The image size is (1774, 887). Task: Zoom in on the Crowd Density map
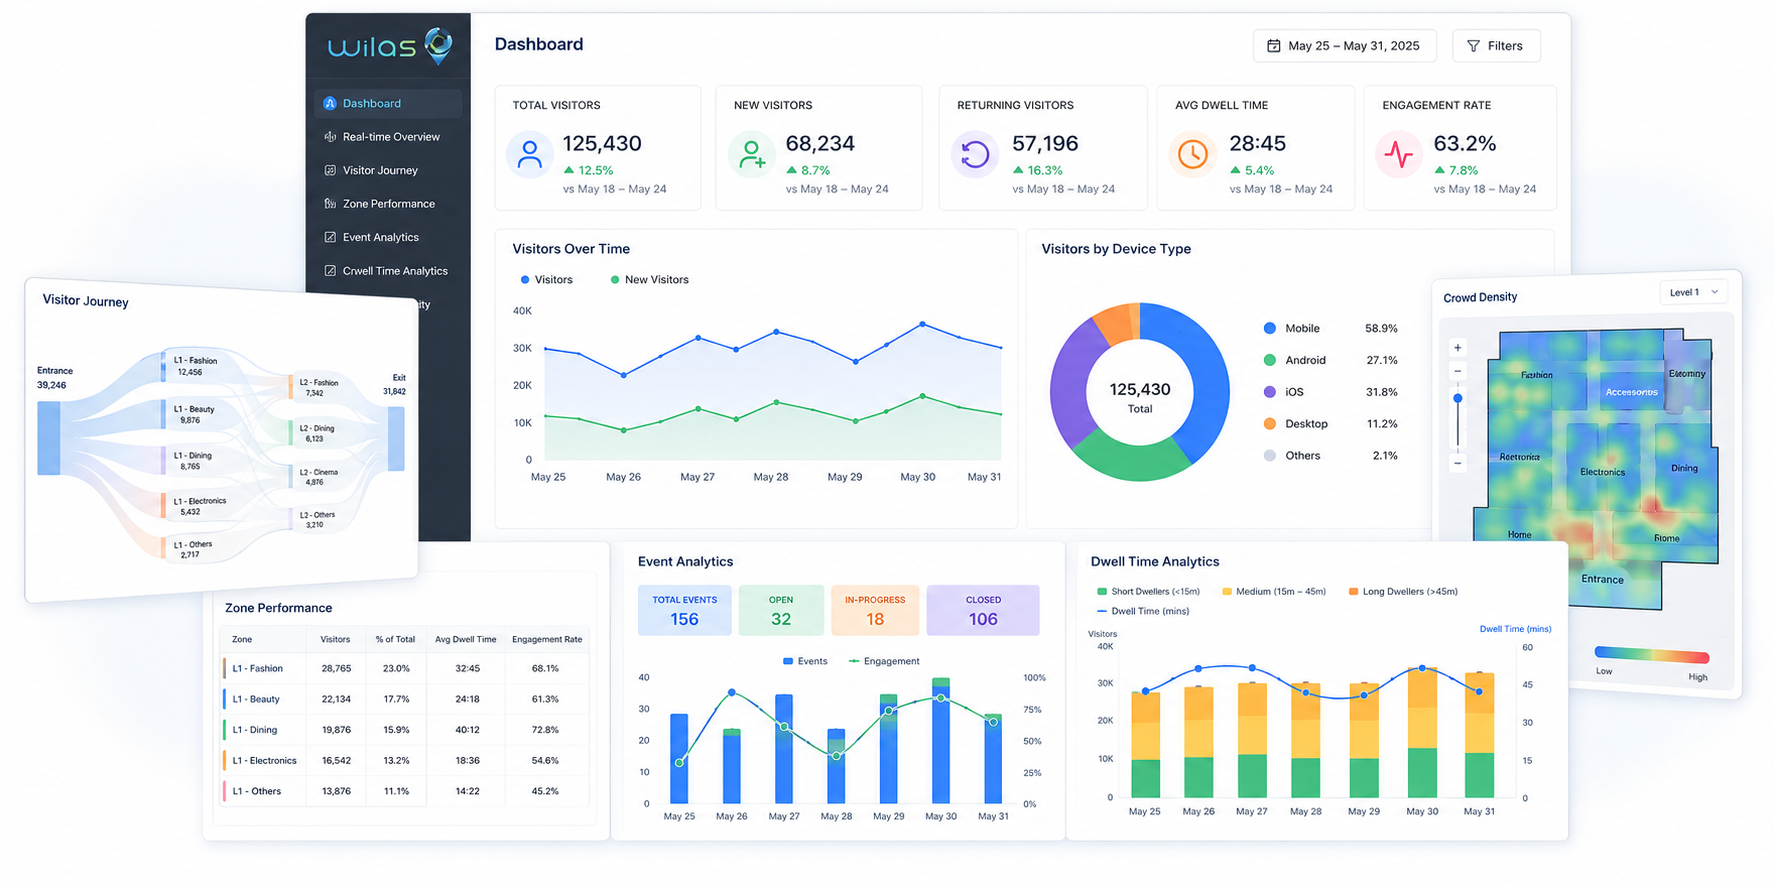tap(1458, 348)
